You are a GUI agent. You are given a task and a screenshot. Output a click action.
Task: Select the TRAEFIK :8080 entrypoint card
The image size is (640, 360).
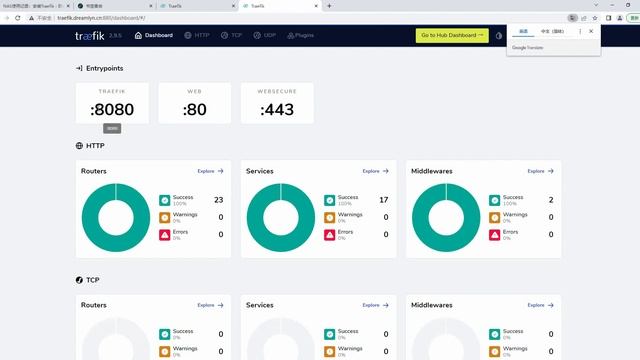[x=112, y=103]
